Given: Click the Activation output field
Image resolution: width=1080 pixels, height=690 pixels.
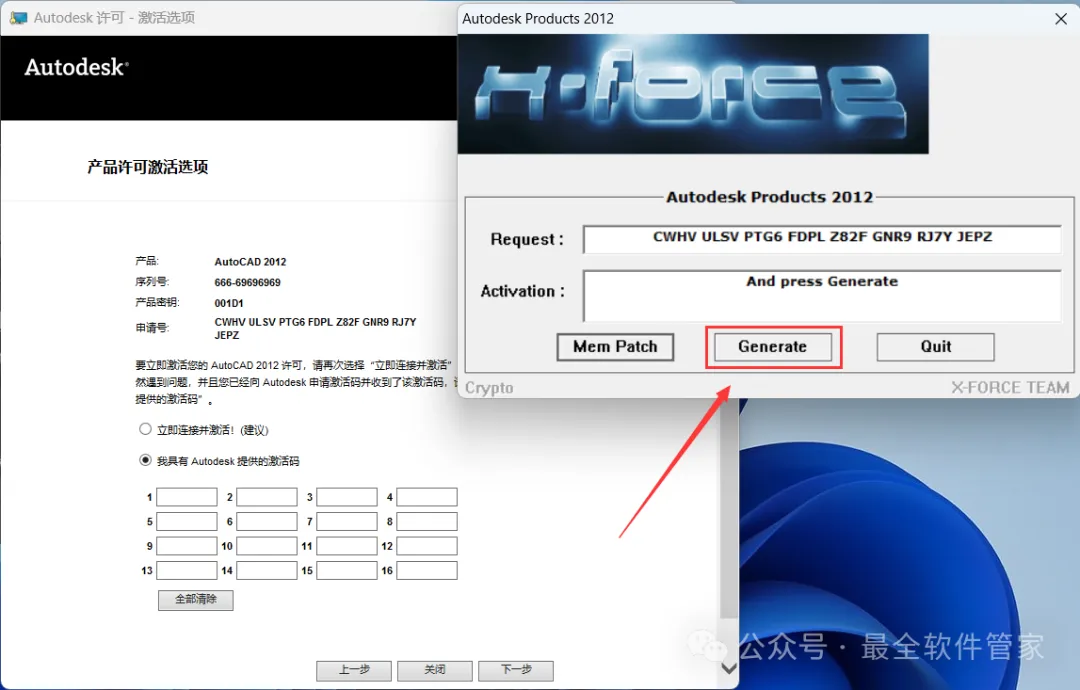Looking at the screenshot, I should 822,295.
